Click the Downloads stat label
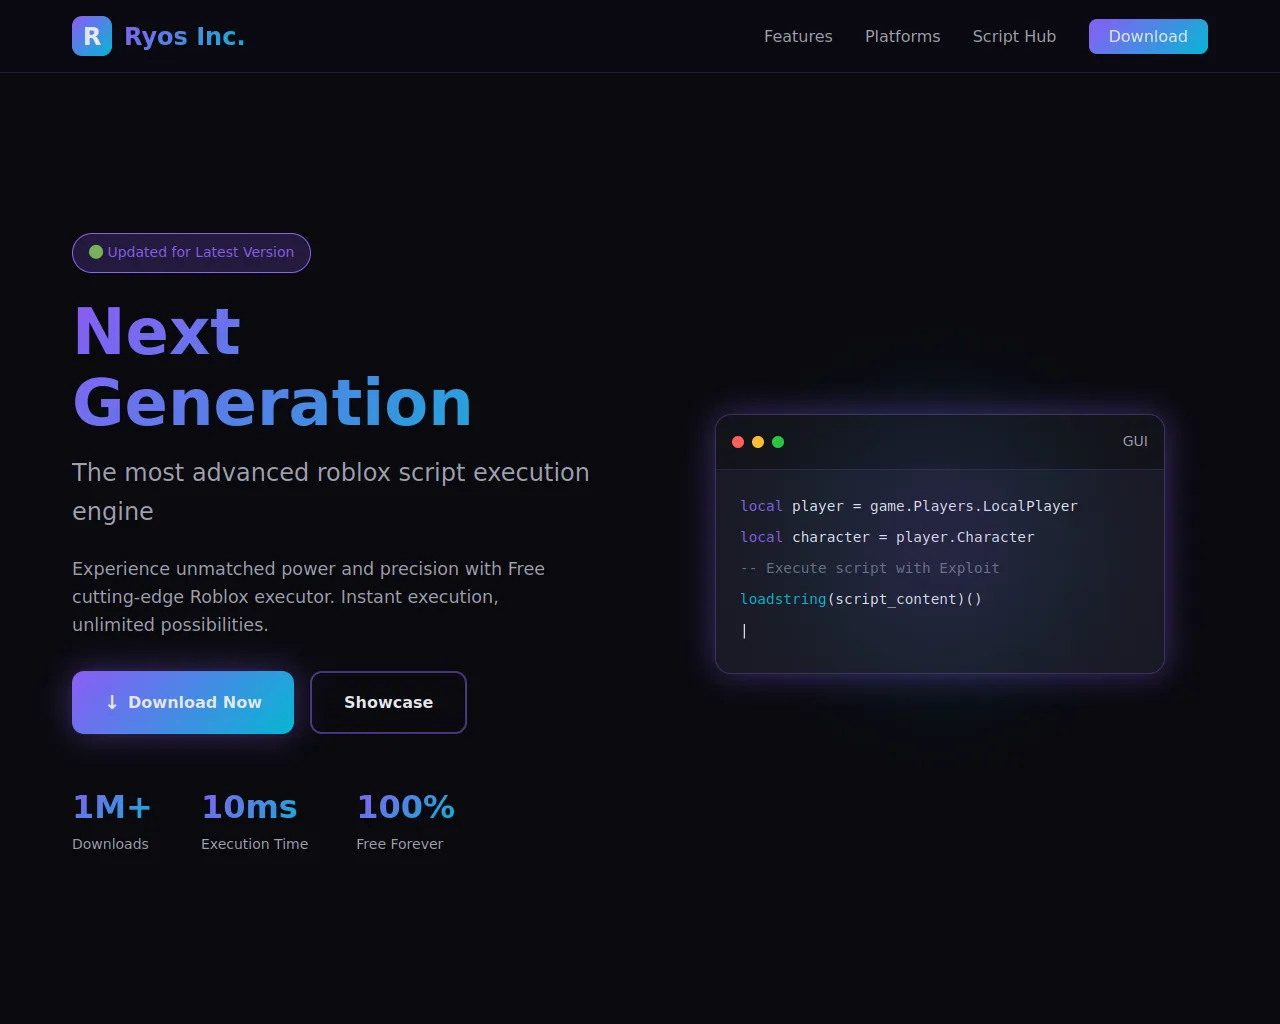The image size is (1280, 1024). [110, 844]
